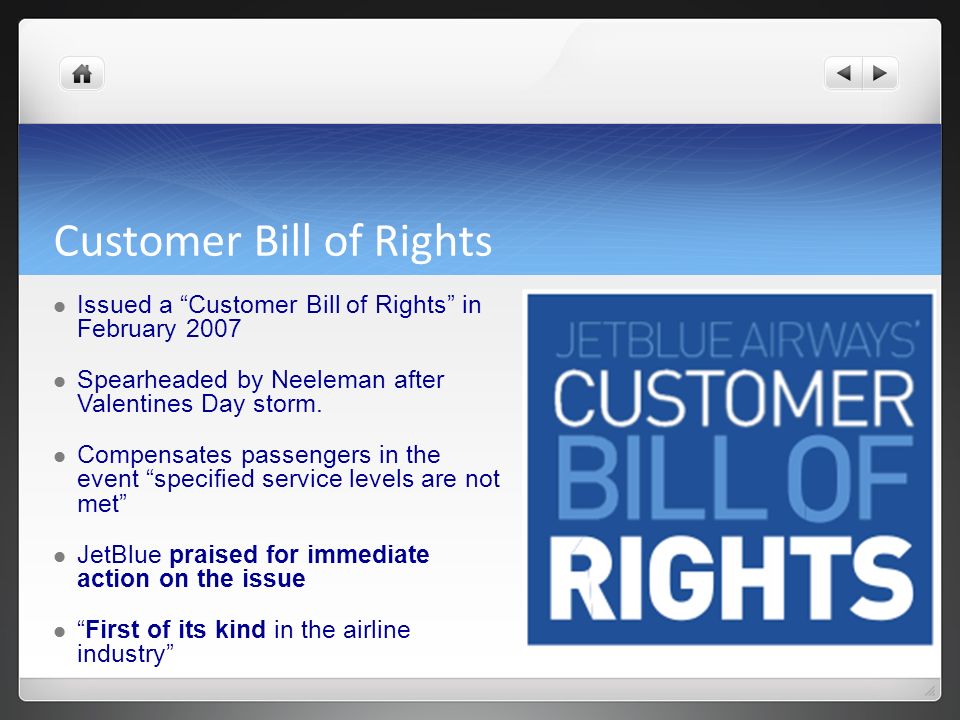
Task: Select 'Valentines Day storm.' text line
Action: (200, 404)
